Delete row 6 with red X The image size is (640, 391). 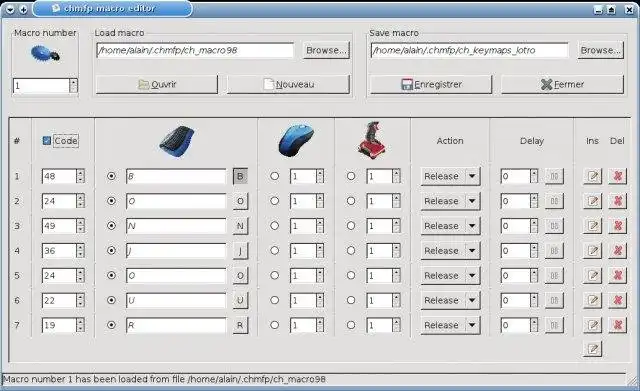click(618, 300)
